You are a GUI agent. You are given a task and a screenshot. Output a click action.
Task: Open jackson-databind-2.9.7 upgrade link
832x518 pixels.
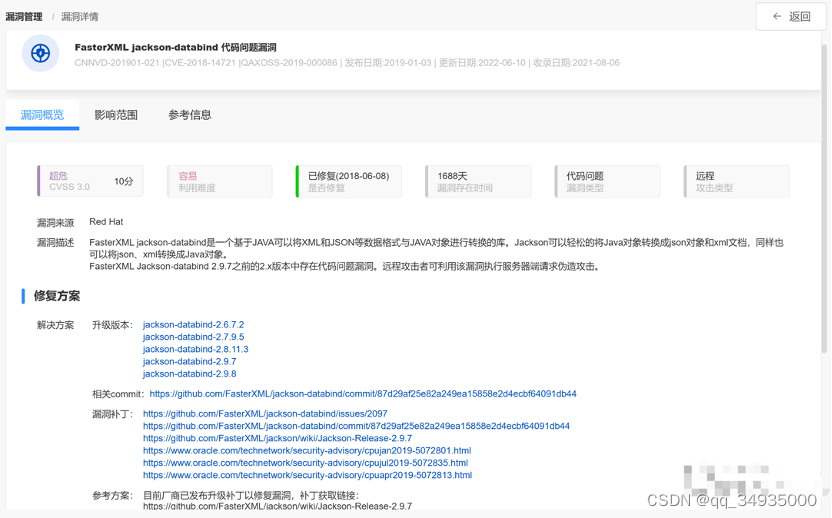coord(189,361)
